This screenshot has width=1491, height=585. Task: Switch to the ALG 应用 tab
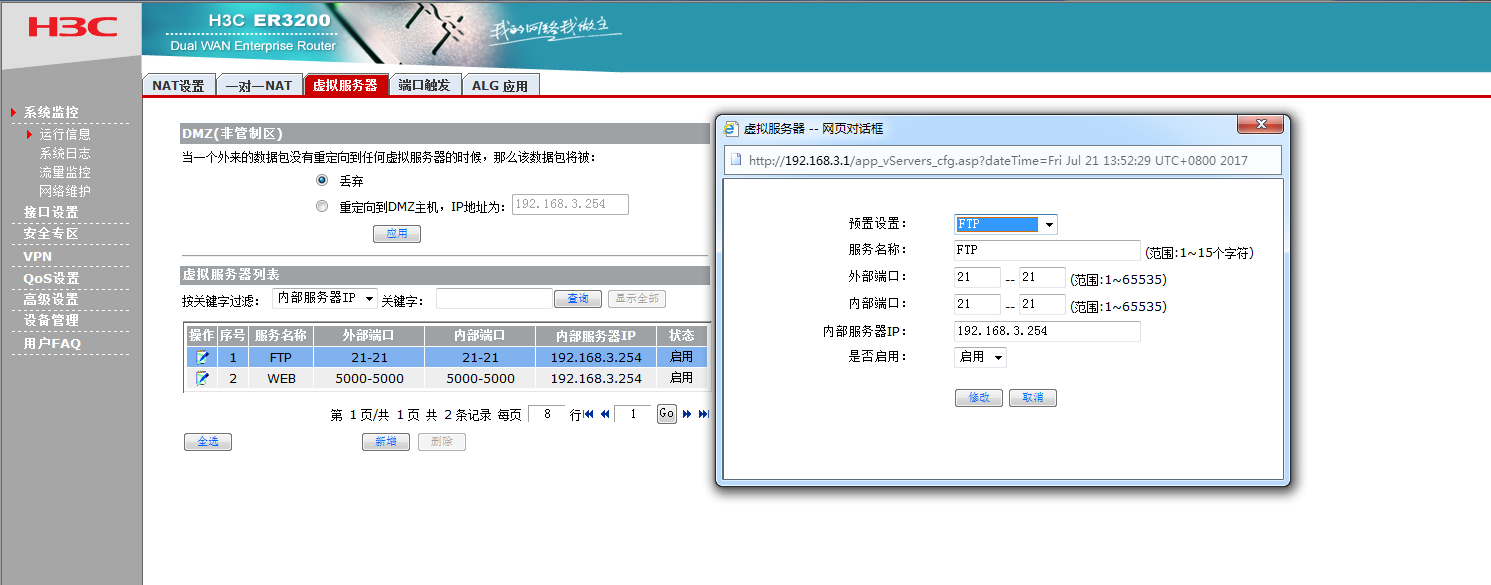tap(500, 86)
